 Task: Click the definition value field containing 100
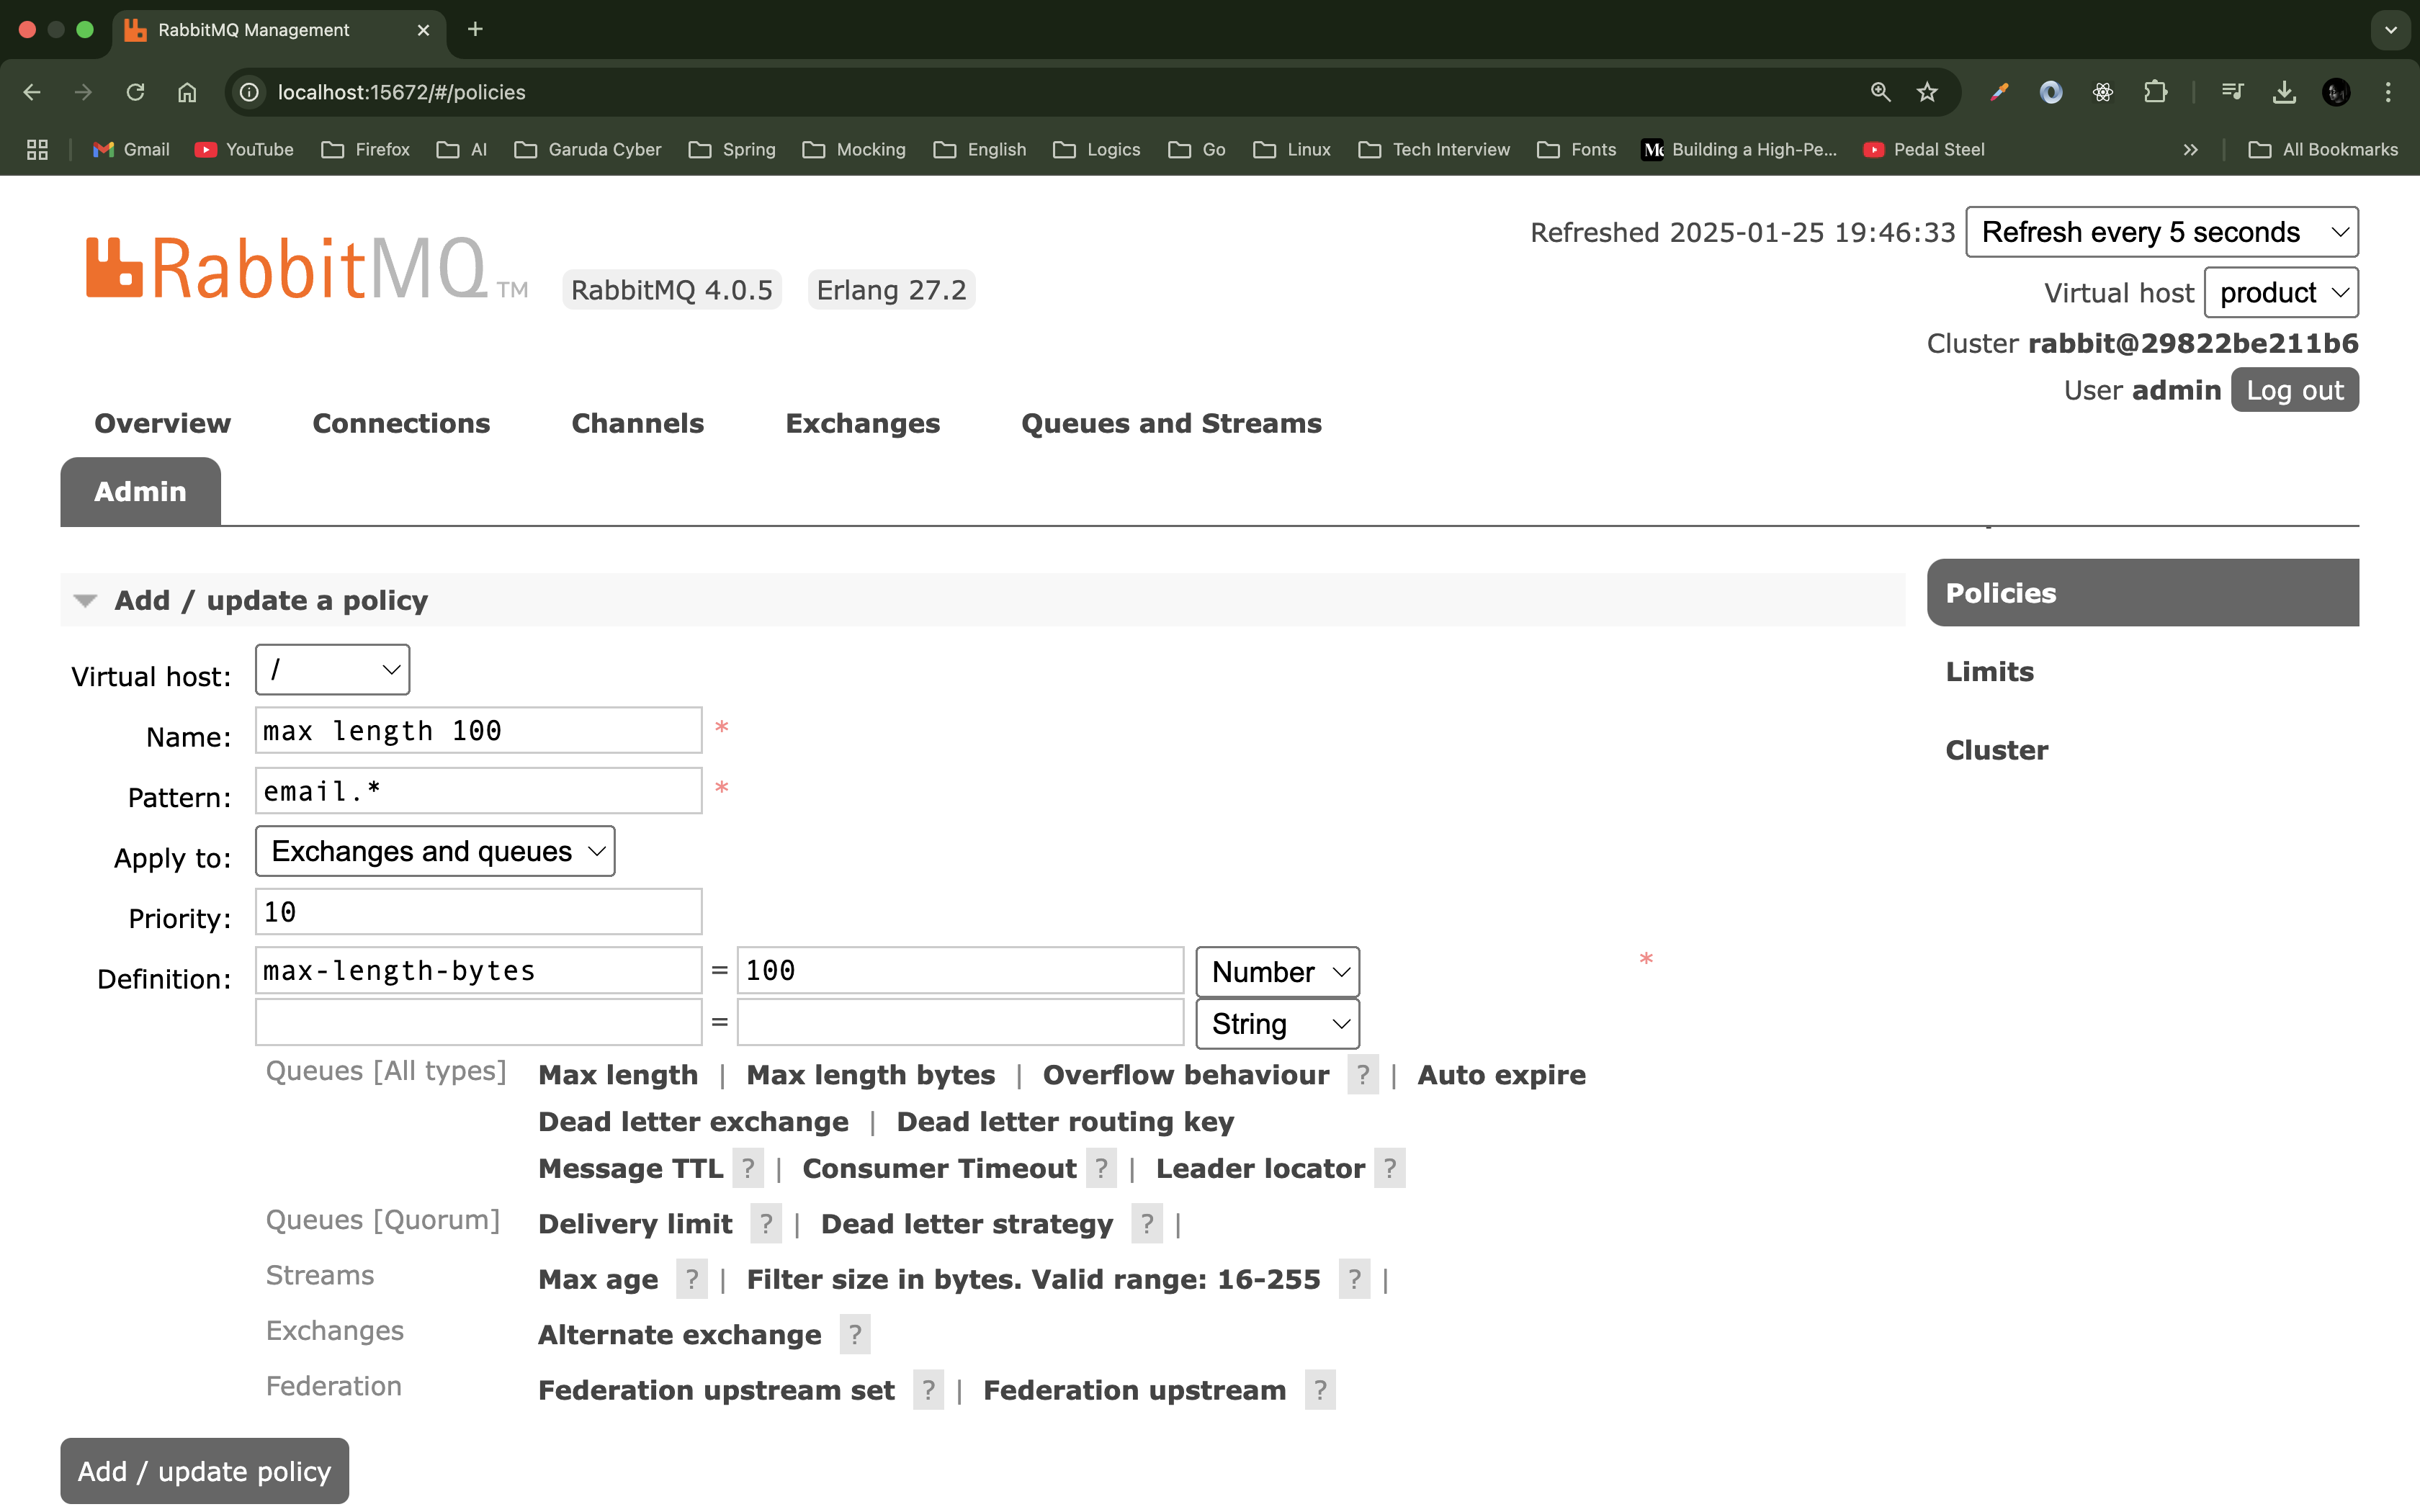point(961,970)
